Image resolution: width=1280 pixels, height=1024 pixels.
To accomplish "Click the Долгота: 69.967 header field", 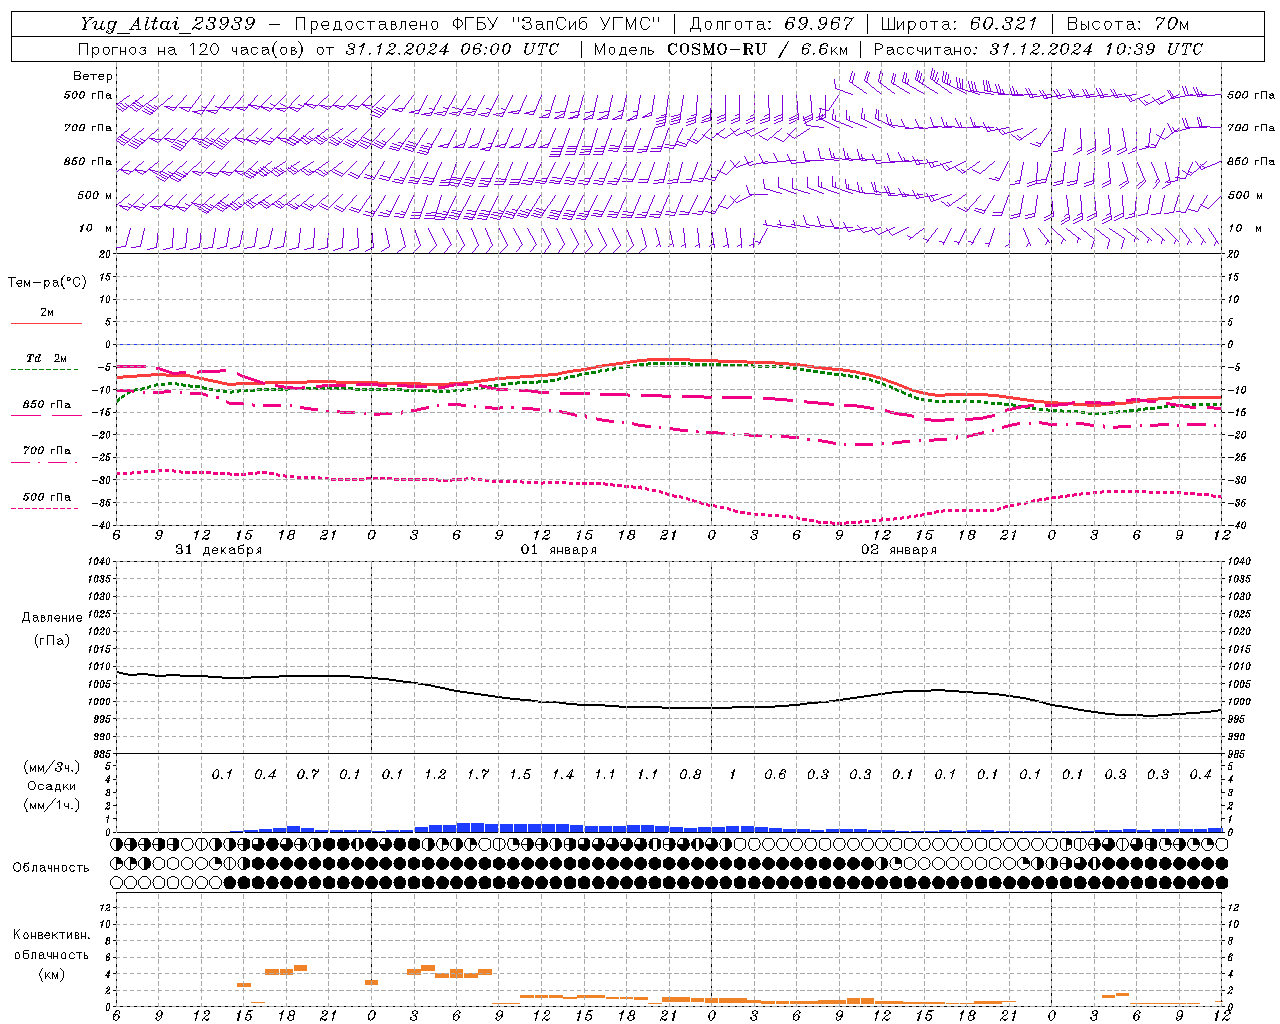I will coord(771,24).
